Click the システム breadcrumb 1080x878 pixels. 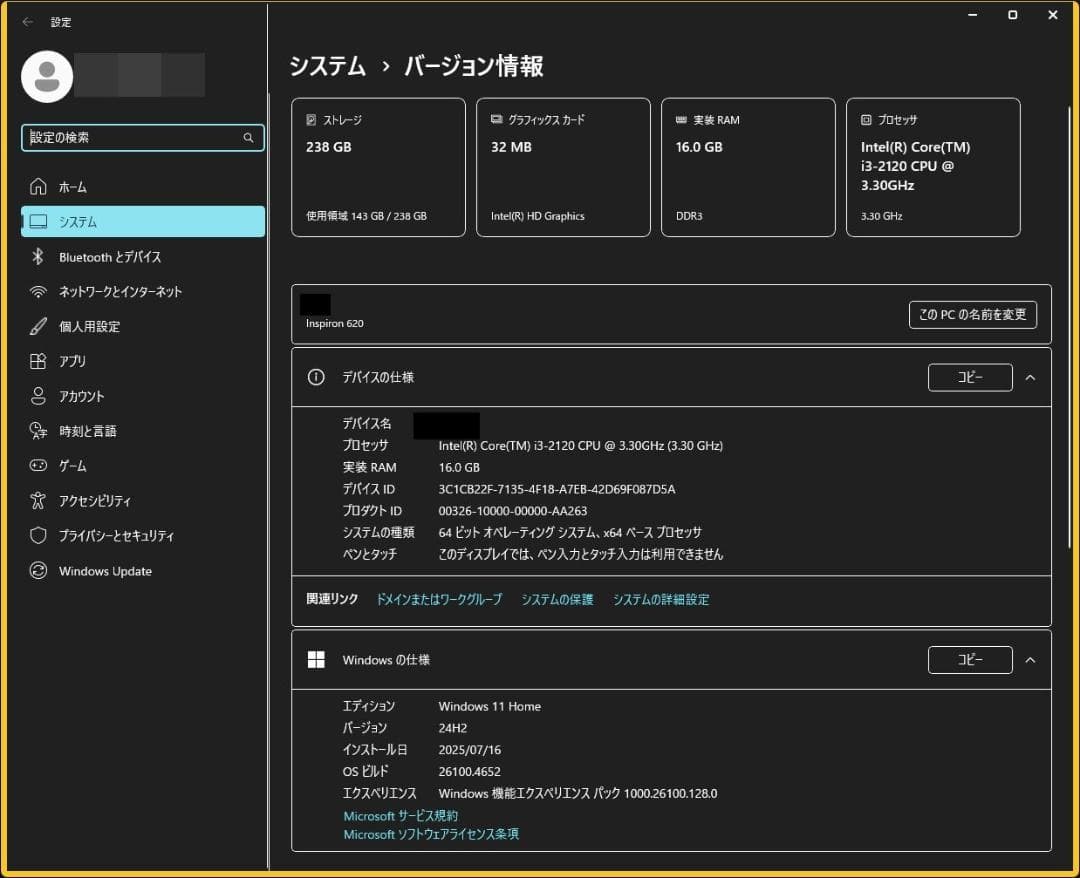(x=327, y=66)
